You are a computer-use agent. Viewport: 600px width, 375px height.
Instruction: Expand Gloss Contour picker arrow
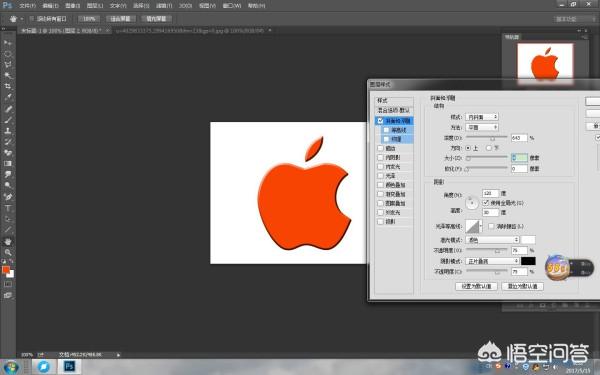(481, 226)
